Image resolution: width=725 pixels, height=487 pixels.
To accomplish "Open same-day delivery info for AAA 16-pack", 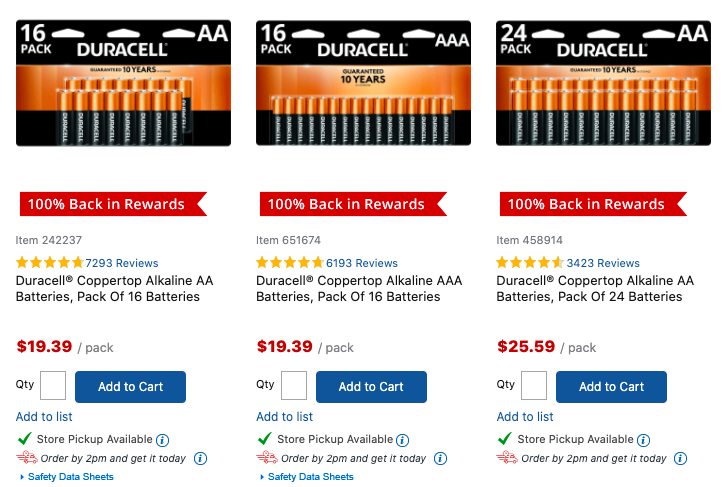I will (x=440, y=459).
